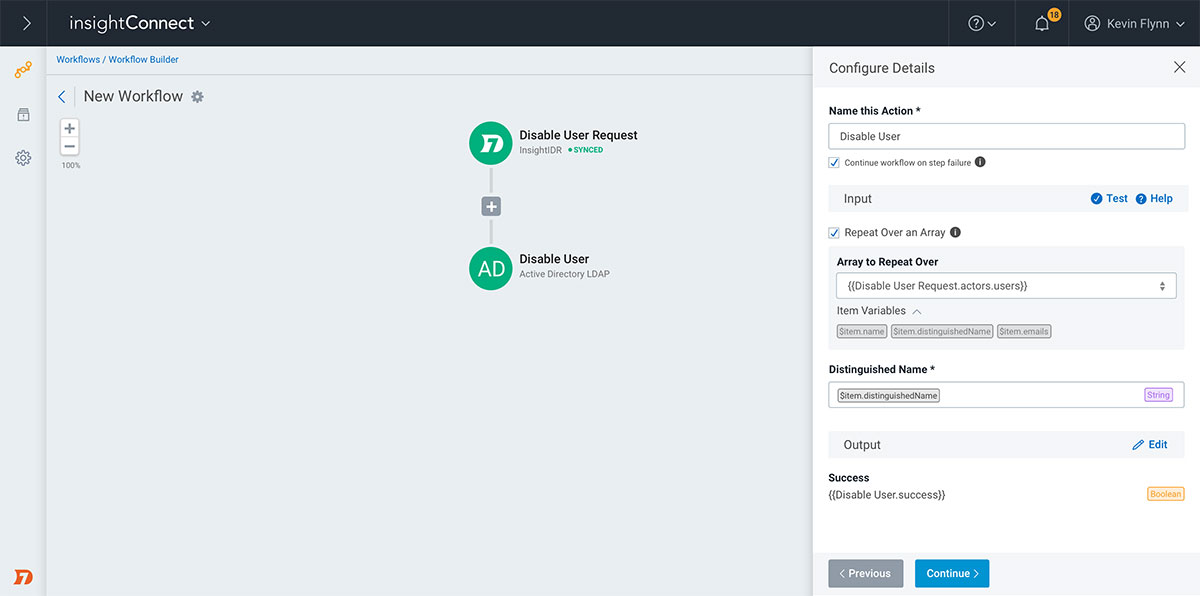Open the Kevin Flynn user menu

coord(1135,24)
